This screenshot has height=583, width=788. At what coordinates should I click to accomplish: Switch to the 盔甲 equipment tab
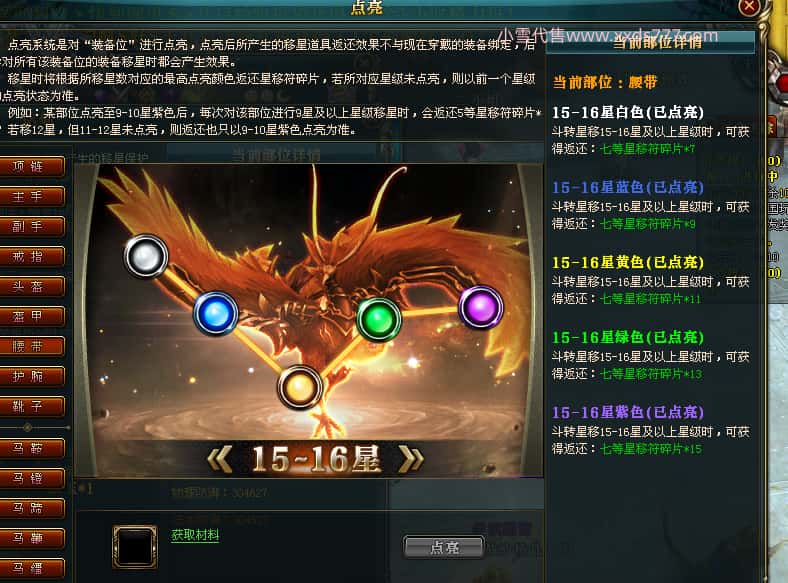pos(32,317)
